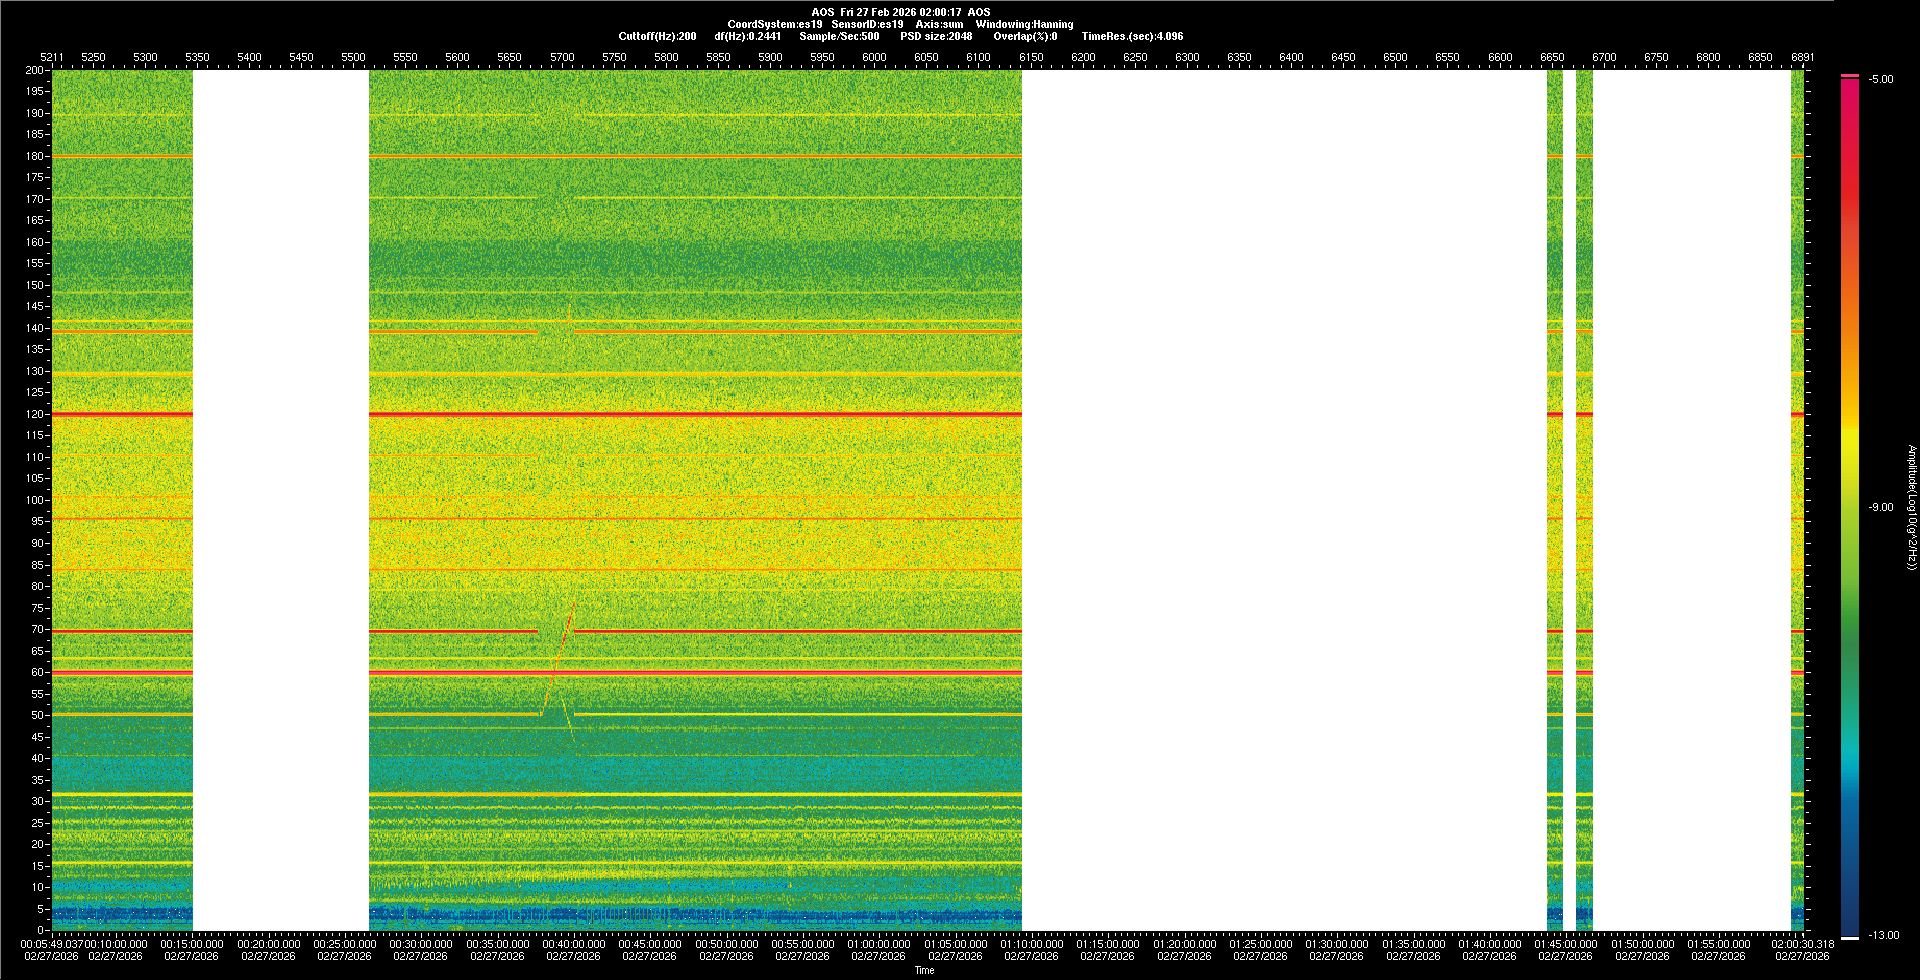Viewport: 1920px width, 980px height.
Task: Click the 01:00:00.000 time axis label
Action: [879, 943]
